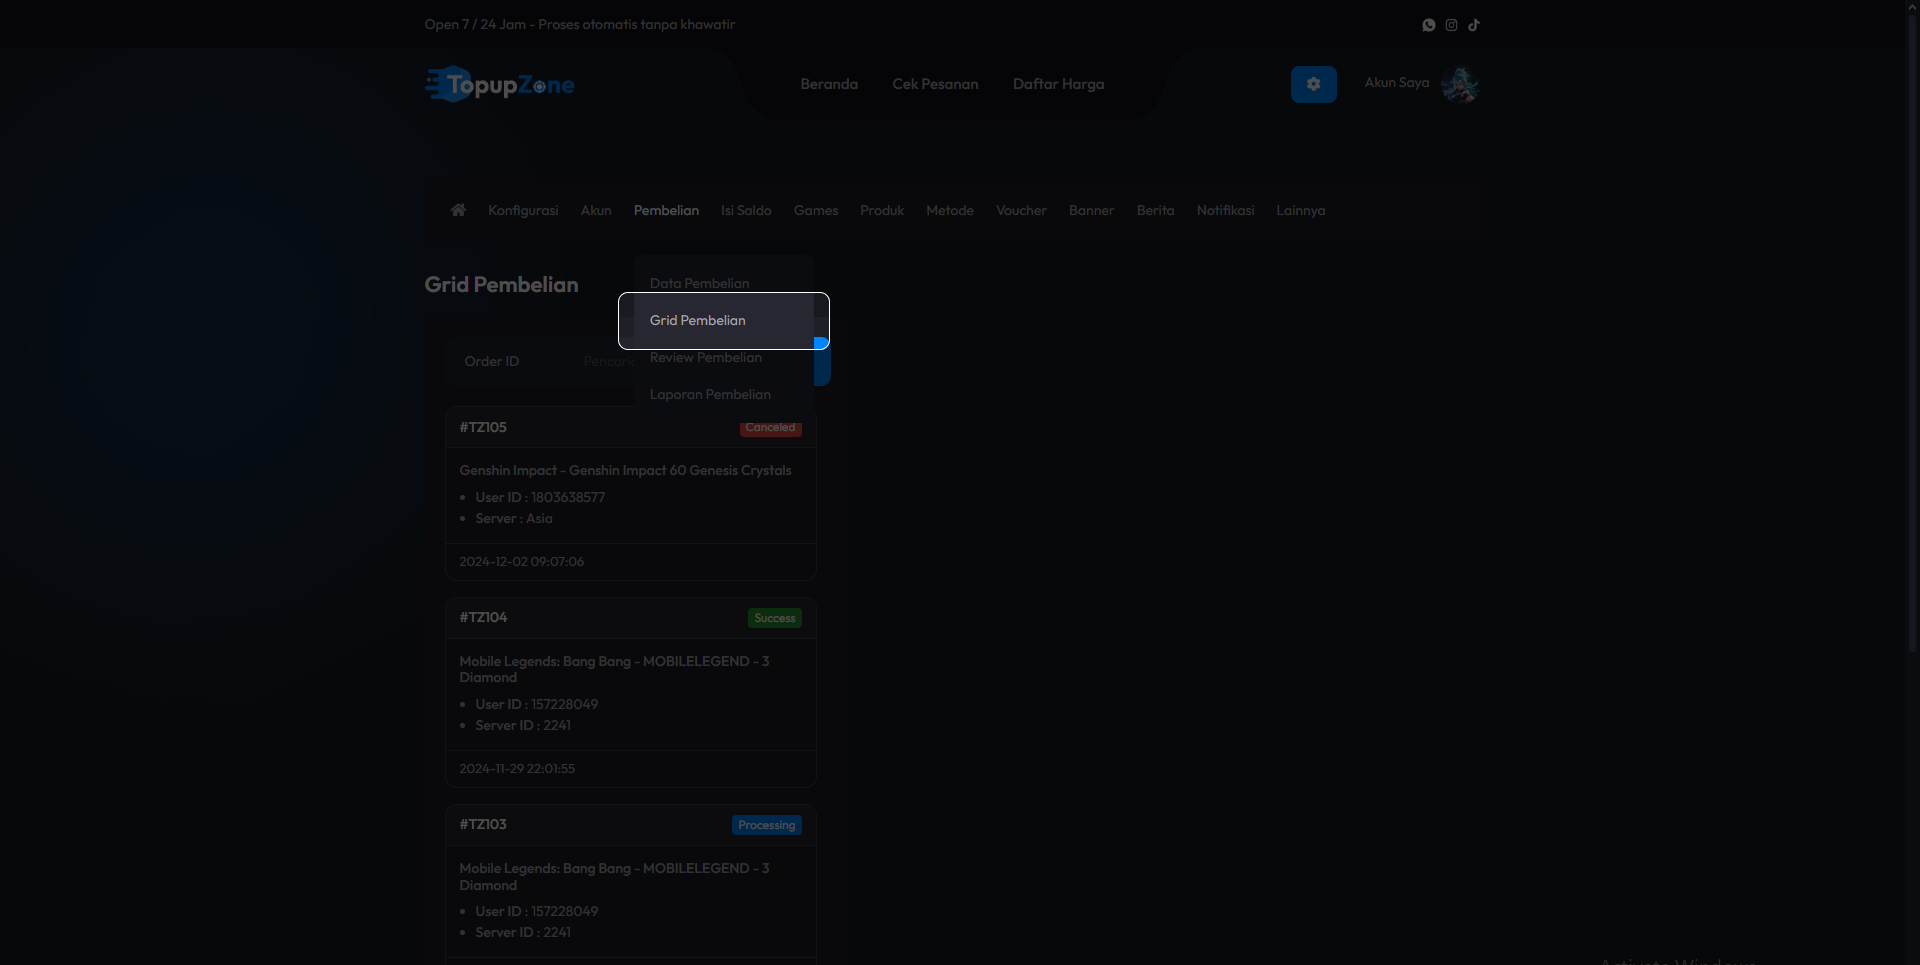This screenshot has width=1920, height=965.
Task: Click User ID 1803638577 text
Action: click(540, 497)
